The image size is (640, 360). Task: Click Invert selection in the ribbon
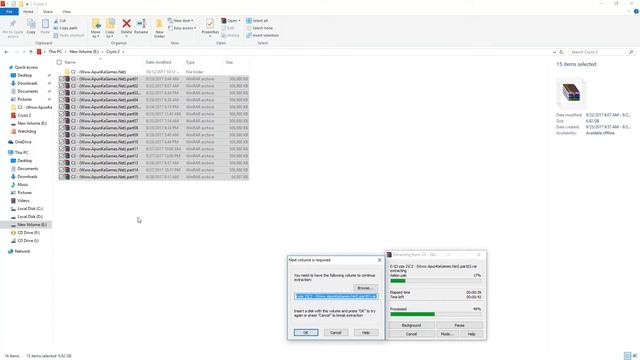click(x=262, y=35)
